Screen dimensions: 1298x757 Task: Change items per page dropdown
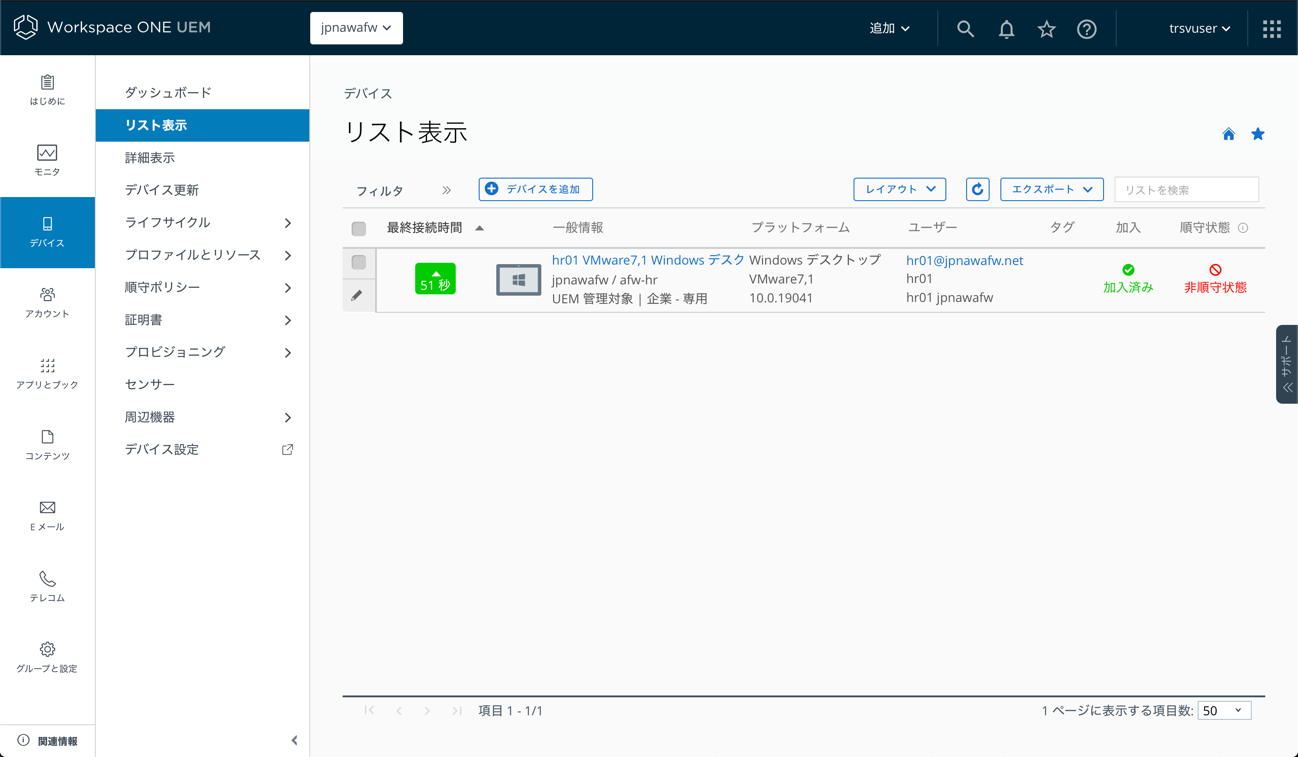[1225, 711]
